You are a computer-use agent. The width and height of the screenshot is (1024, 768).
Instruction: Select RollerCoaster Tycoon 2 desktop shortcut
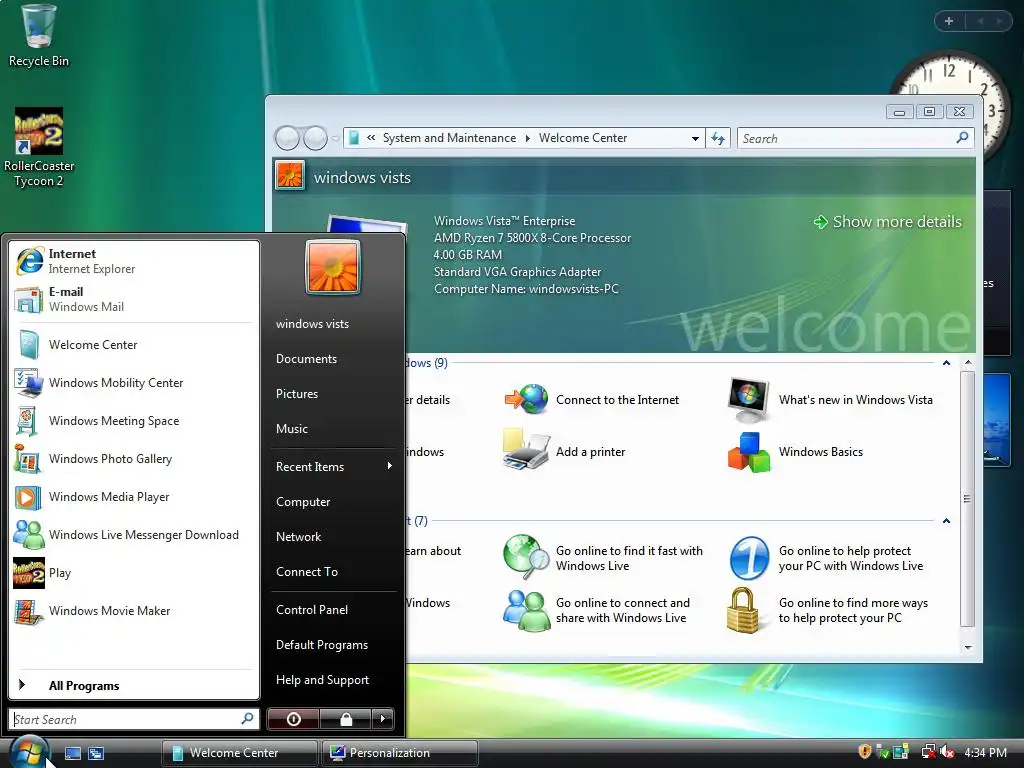click(39, 148)
